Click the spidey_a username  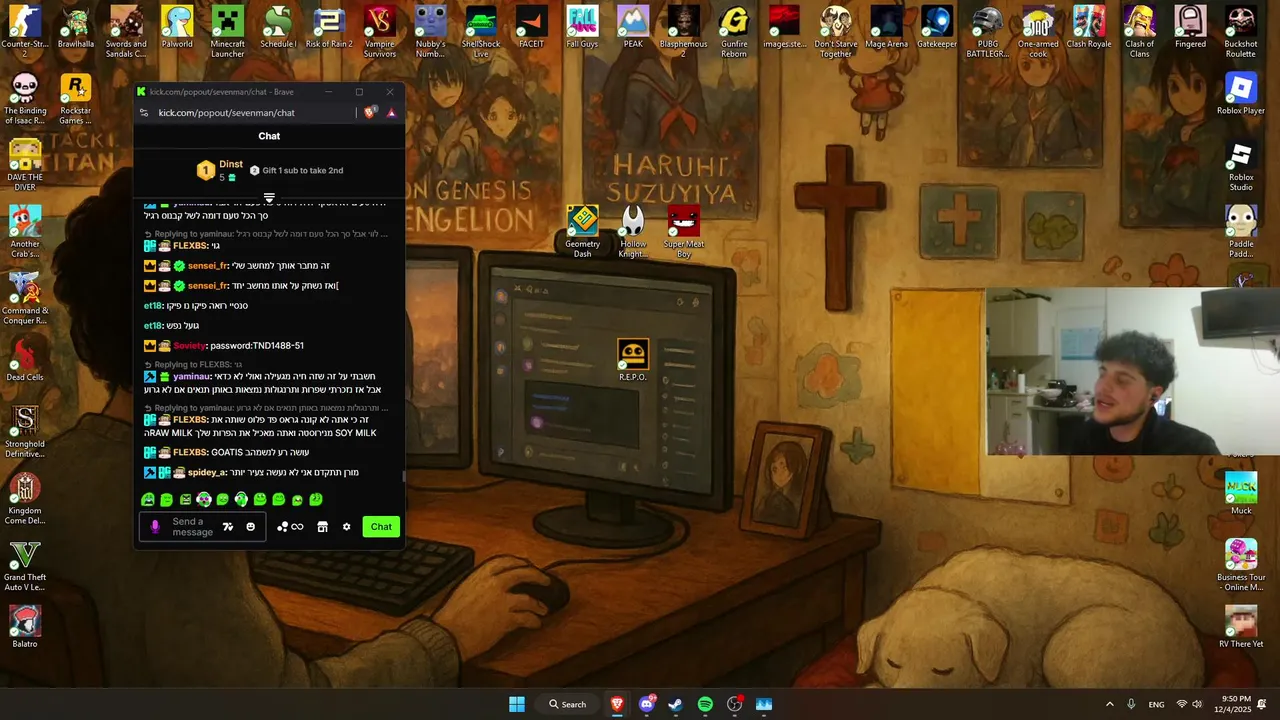click(206, 472)
